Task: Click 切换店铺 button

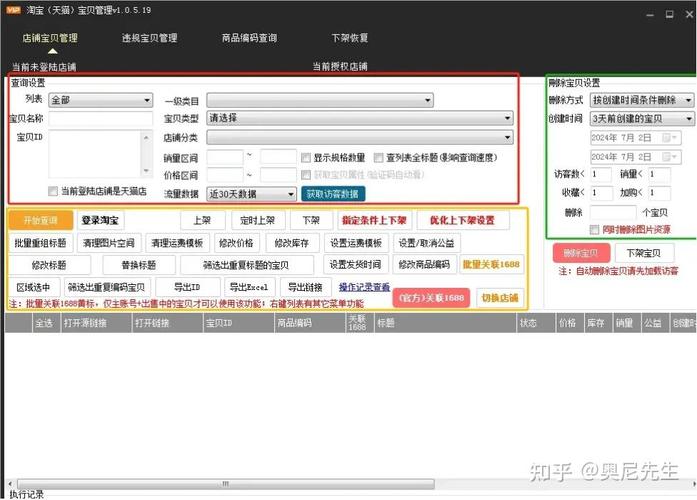Action: point(501,298)
